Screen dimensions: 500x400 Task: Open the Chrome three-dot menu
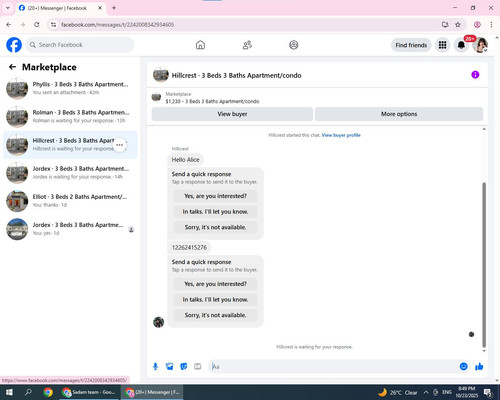click(x=491, y=25)
